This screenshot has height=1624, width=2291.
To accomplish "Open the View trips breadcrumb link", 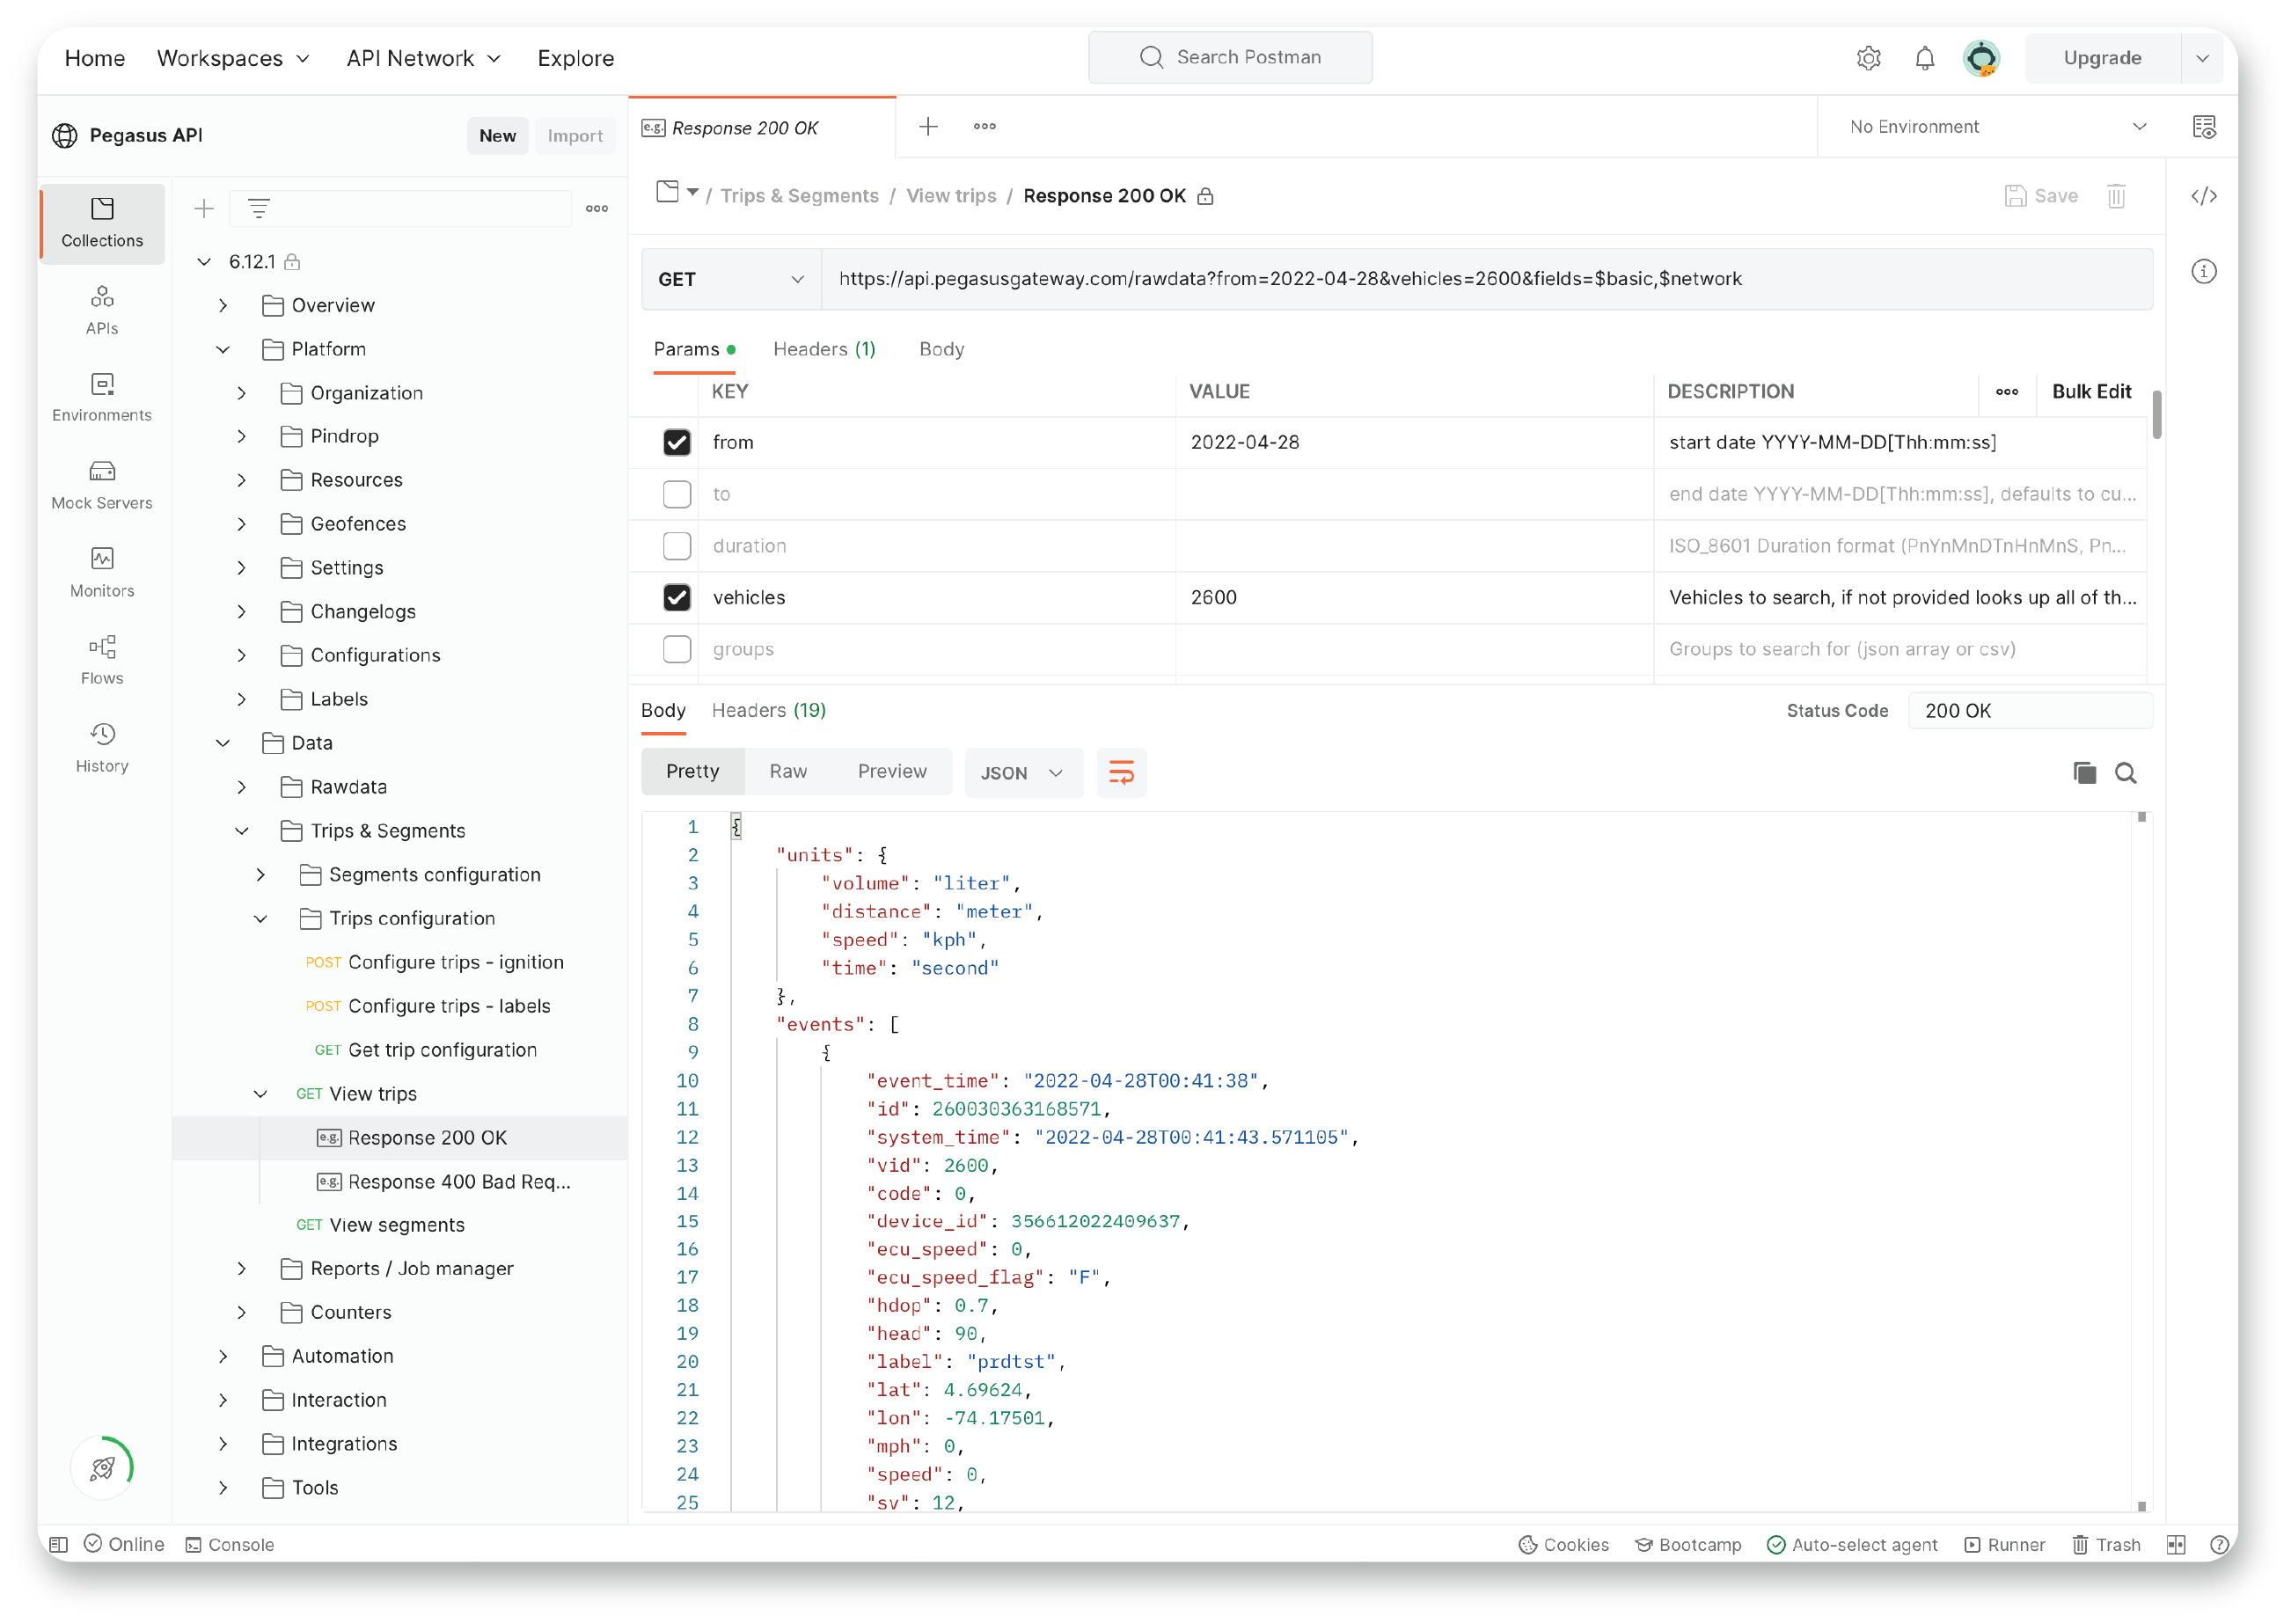I will [x=950, y=196].
